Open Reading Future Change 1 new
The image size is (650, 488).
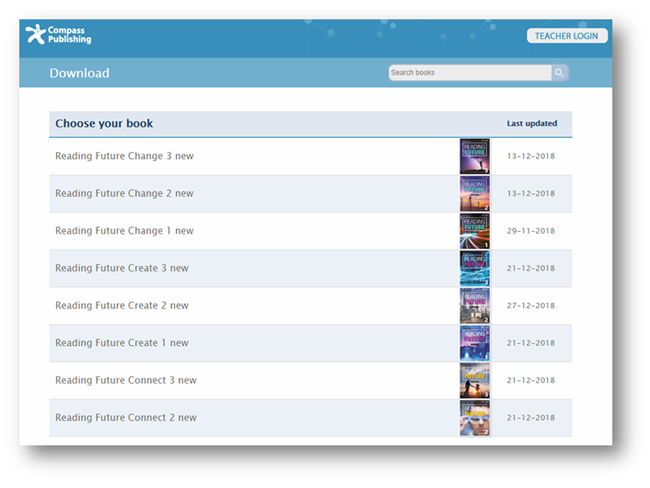click(124, 231)
